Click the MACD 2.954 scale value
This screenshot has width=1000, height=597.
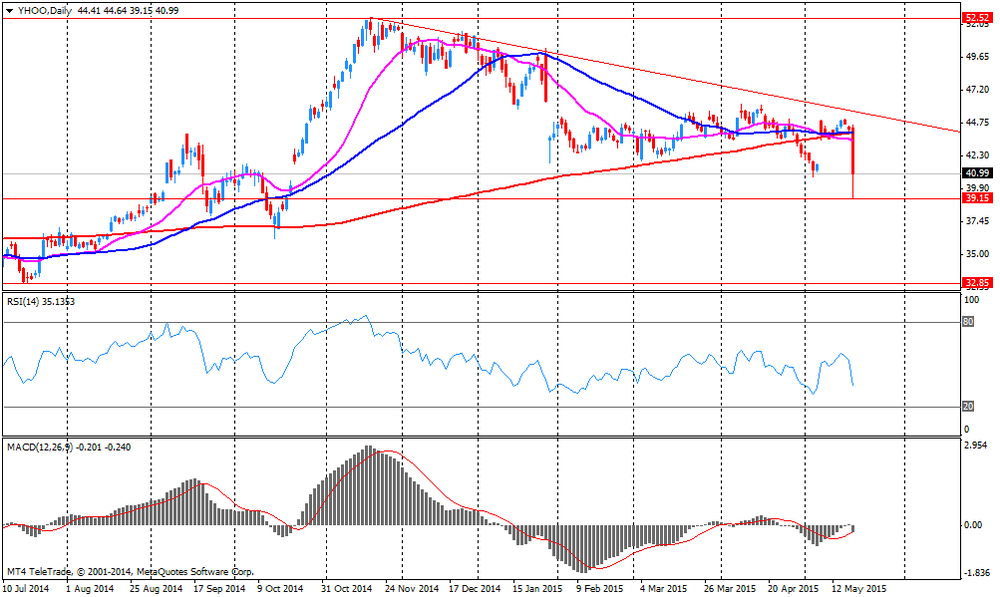pos(976,445)
